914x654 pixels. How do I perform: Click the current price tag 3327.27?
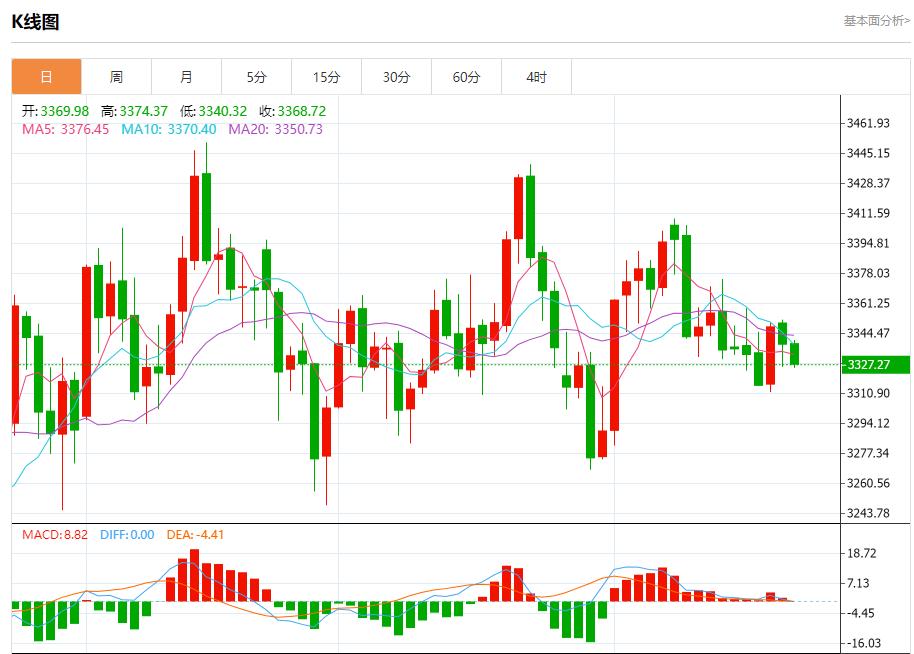[868, 366]
